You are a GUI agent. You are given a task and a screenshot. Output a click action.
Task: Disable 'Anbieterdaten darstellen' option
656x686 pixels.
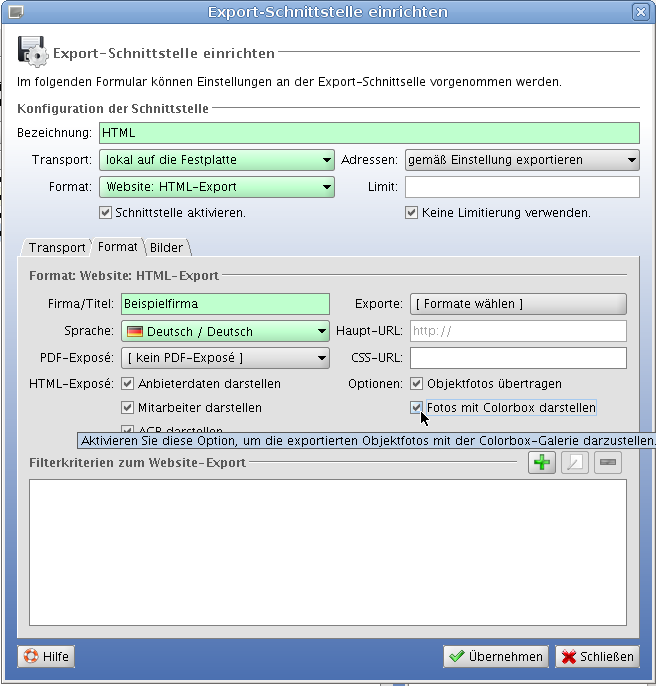(x=128, y=384)
